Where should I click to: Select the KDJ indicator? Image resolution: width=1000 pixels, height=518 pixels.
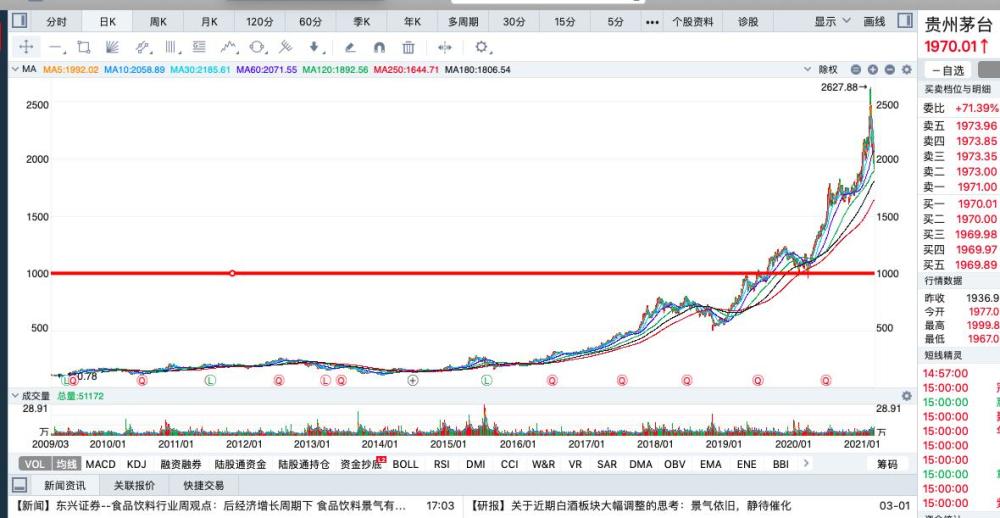click(x=136, y=464)
